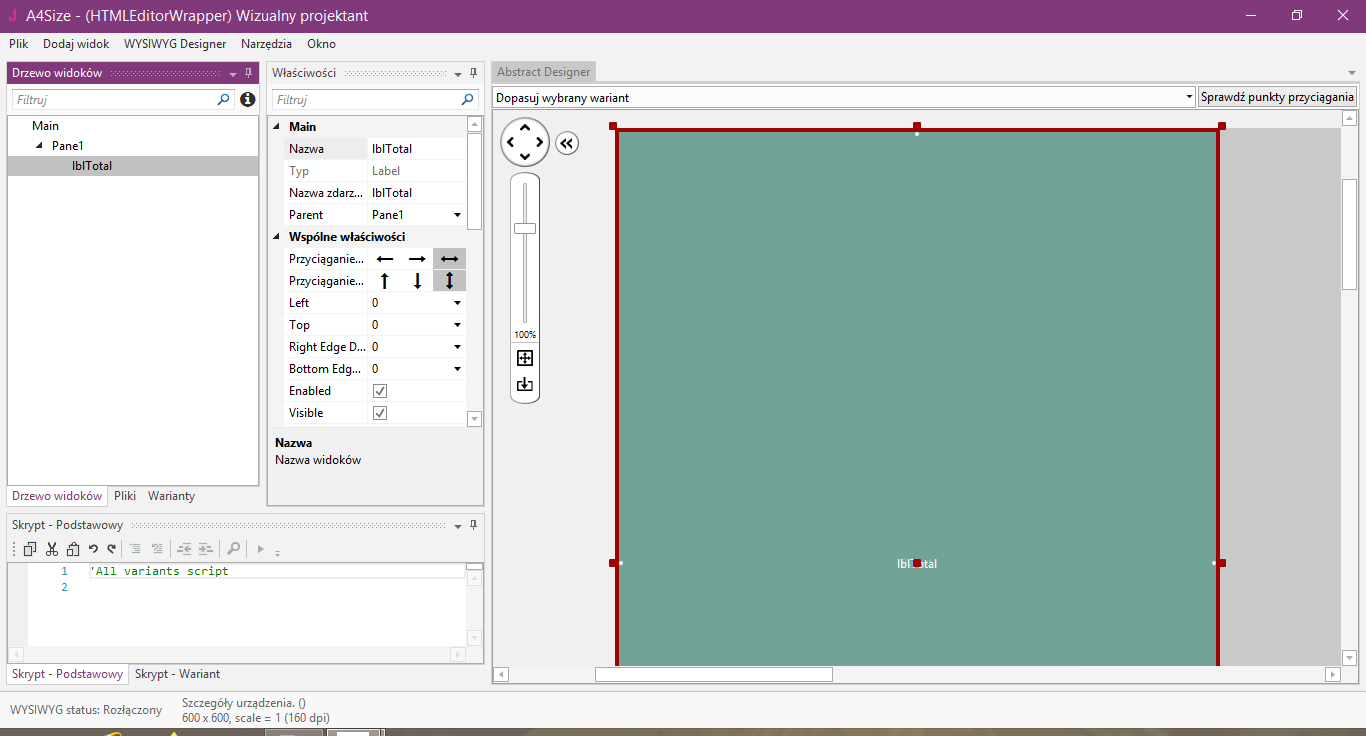The height and width of the screenshot is (736, 1366).
Task: Click the undo arrow in script toolbar
Action: 93,549
